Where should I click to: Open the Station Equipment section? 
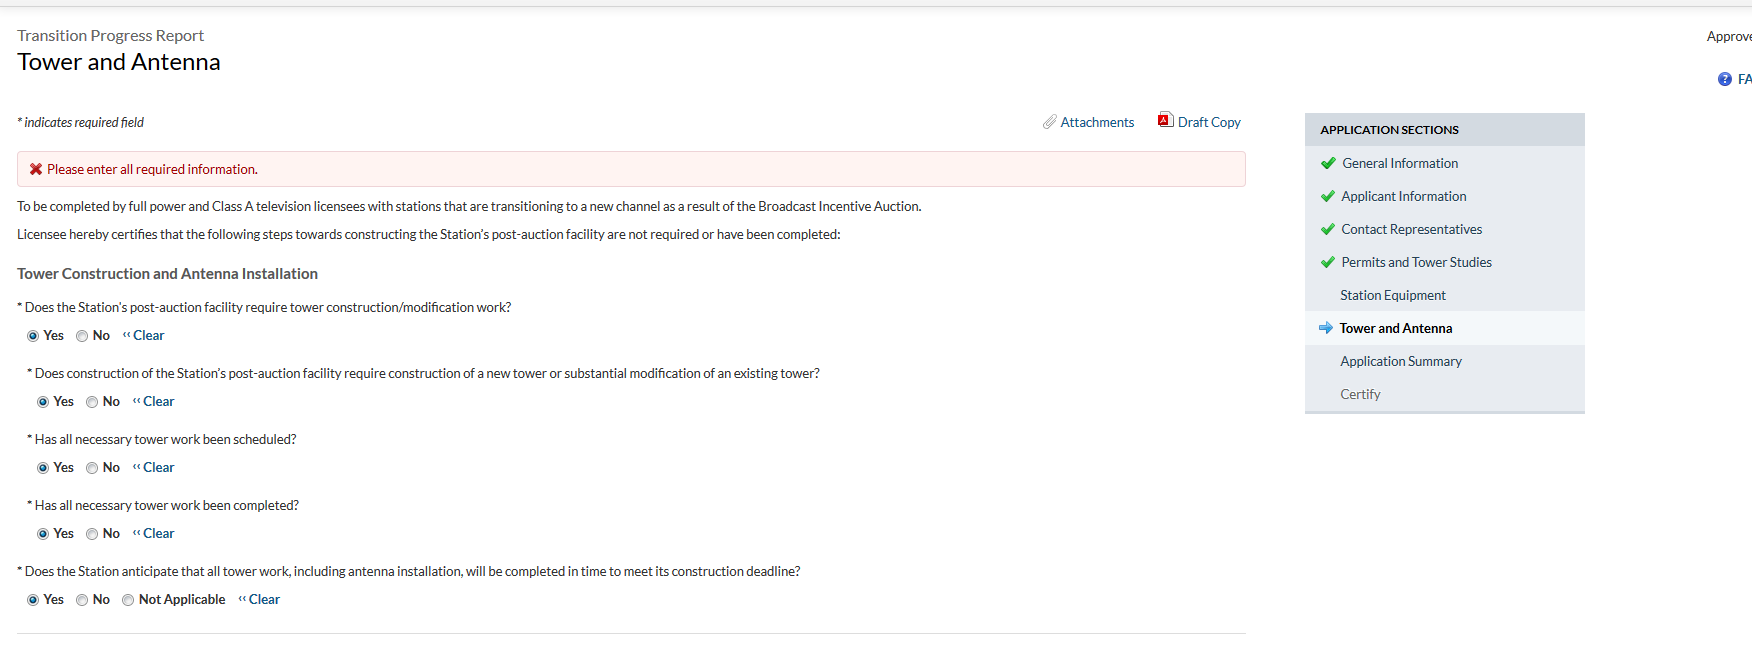pyautogui.click(x=1392, y=295)
